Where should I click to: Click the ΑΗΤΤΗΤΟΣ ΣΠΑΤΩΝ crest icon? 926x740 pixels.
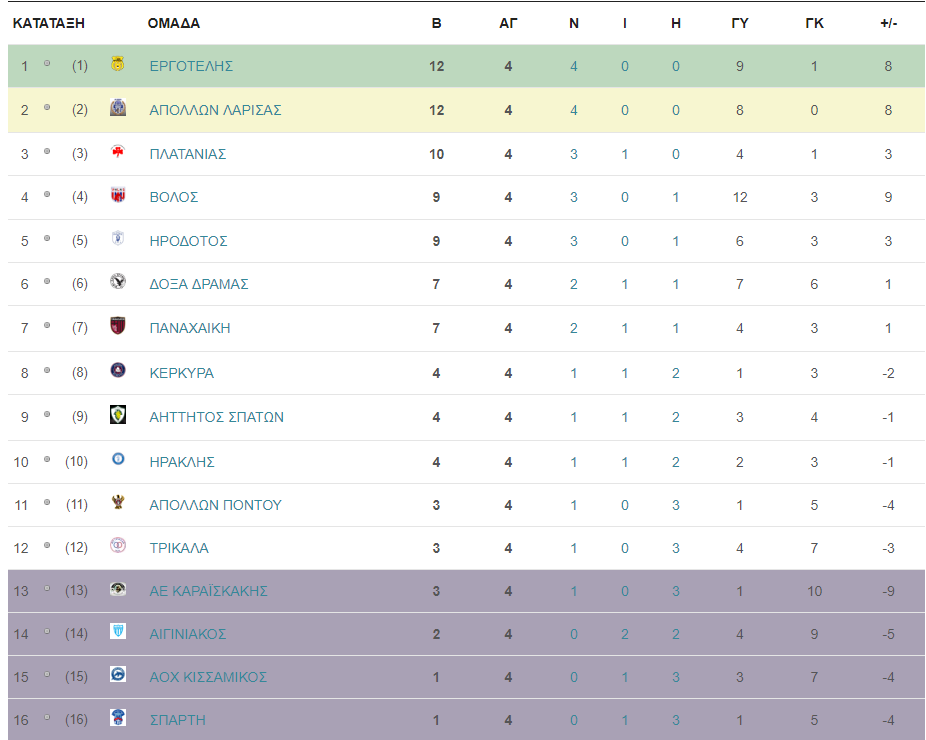tap(118, 415)
